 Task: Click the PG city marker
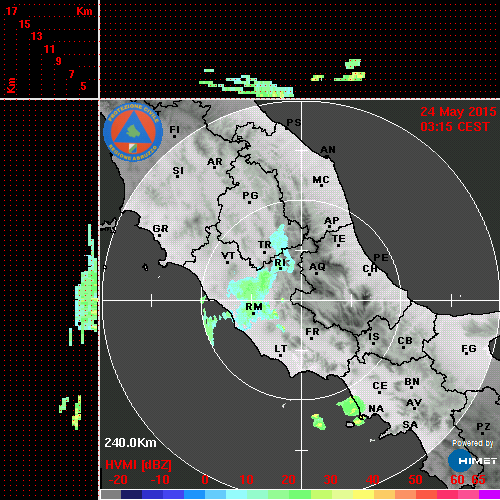click(x=249, y=202)
